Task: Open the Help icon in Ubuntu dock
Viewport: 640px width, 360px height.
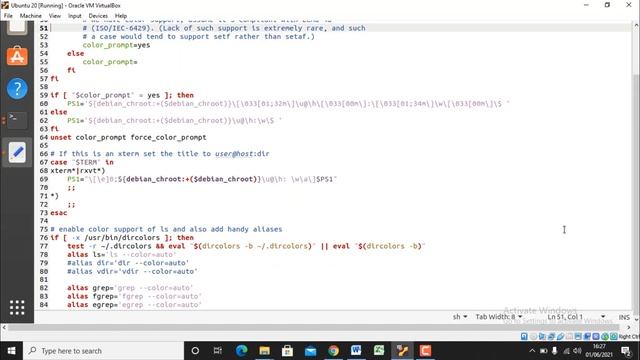Action: [x=17, y=88]
